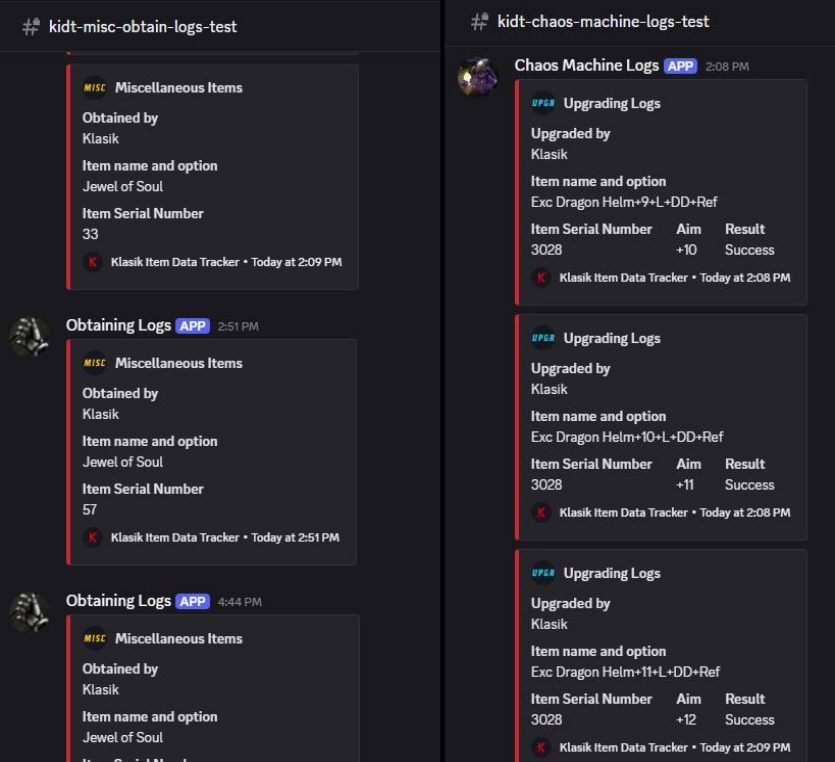Viewport: 835px width, 762px height.
Task: Click APP badge next to Chaos Machine Logs
Action: (680, 66)
